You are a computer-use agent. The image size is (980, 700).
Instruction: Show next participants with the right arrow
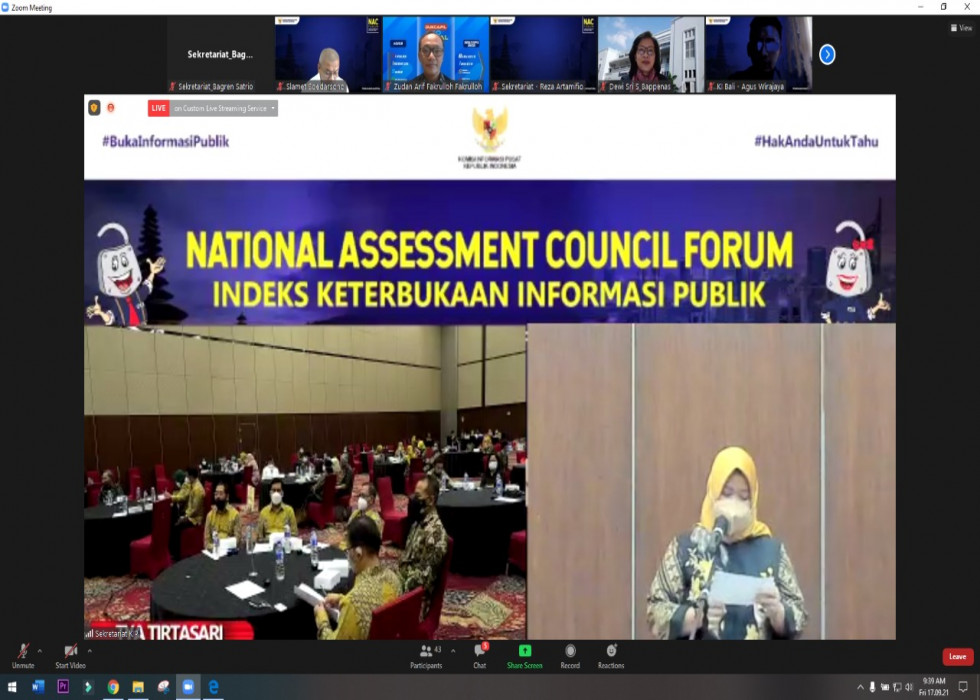click(827, 55)
